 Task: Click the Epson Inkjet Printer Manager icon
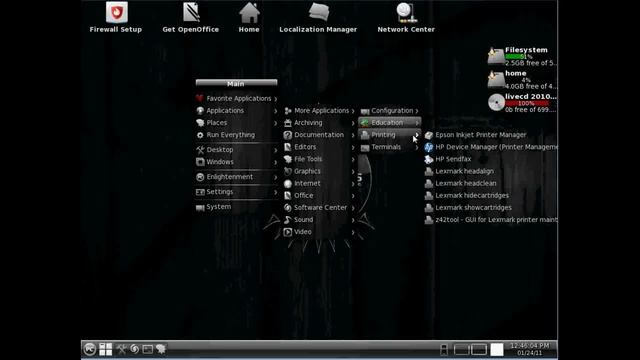(429, 135)
